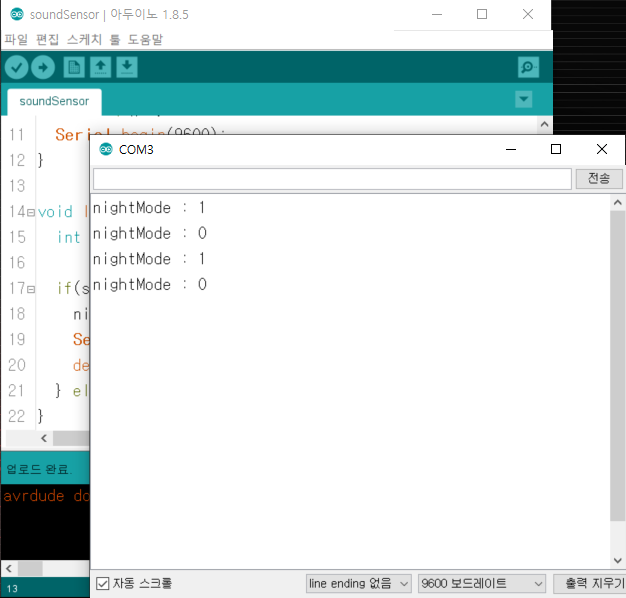Viewport: 626px width, 598px height.
Task: Click the COM3 scrollbar down arrow
Action: click(618, 560)
